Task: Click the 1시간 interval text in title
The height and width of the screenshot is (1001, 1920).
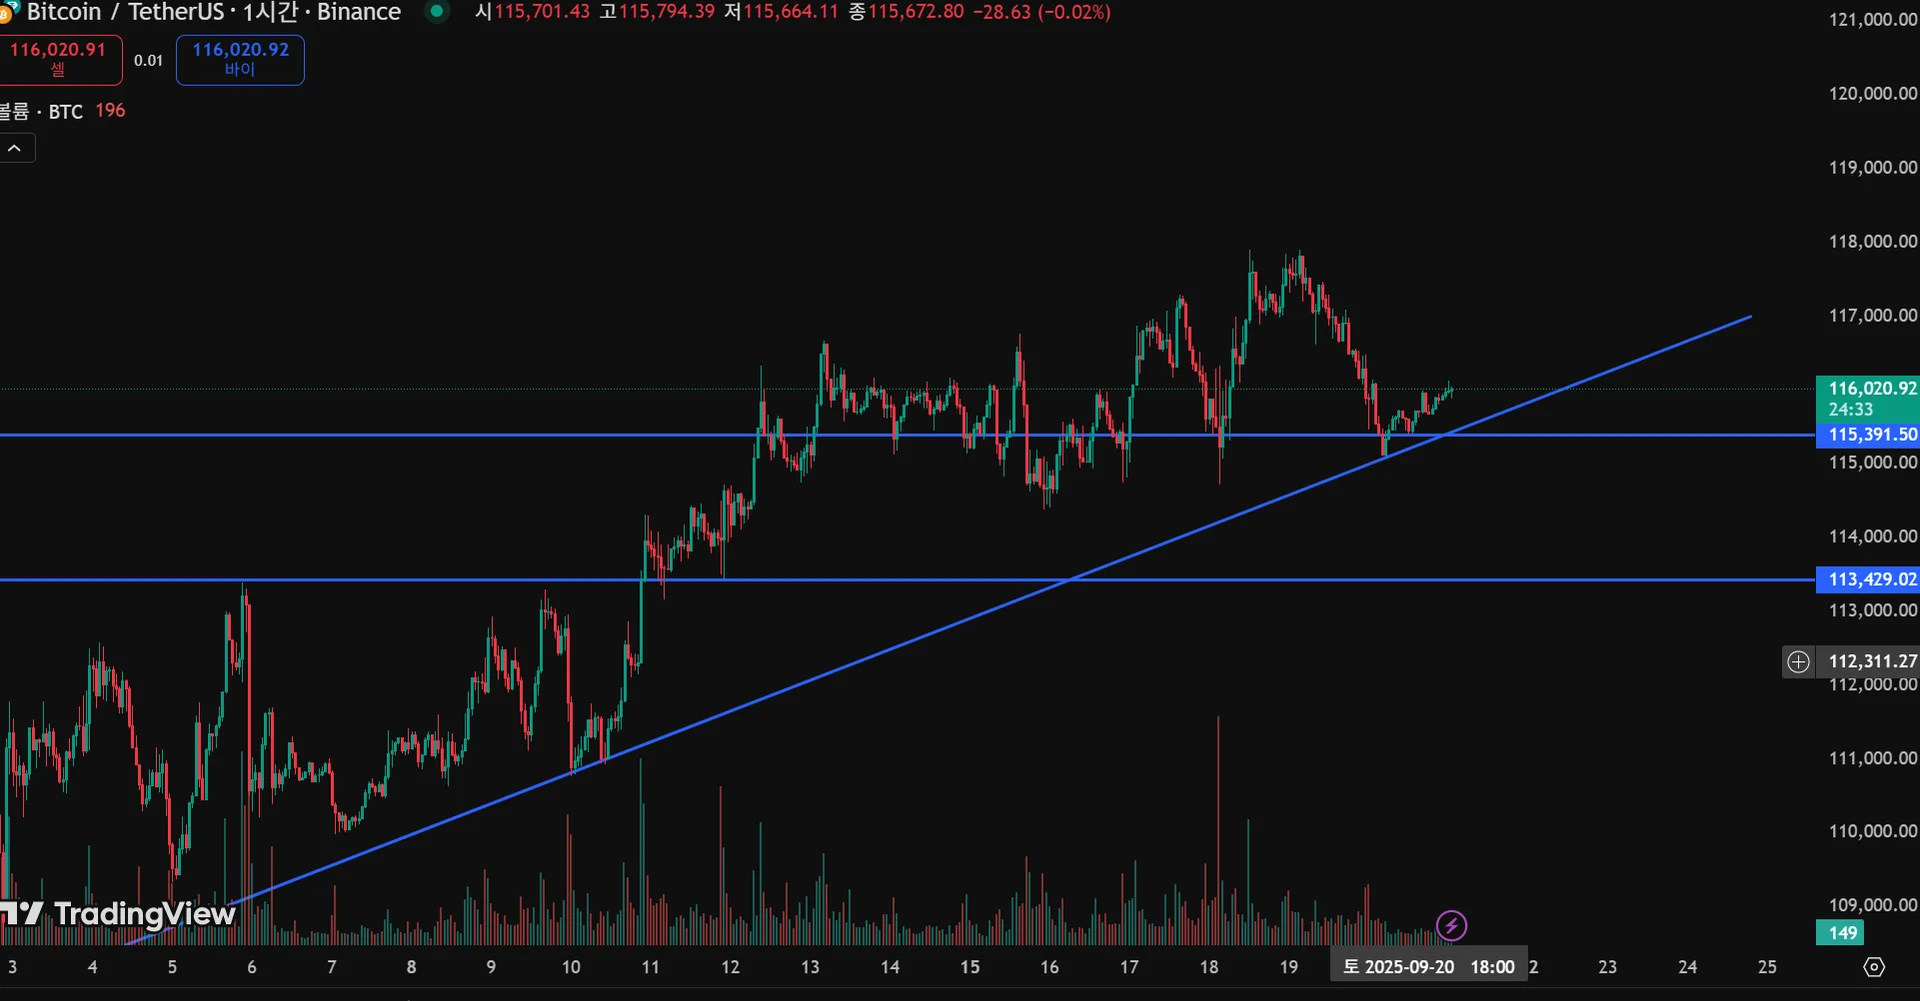Action: (x=270, y=12)
